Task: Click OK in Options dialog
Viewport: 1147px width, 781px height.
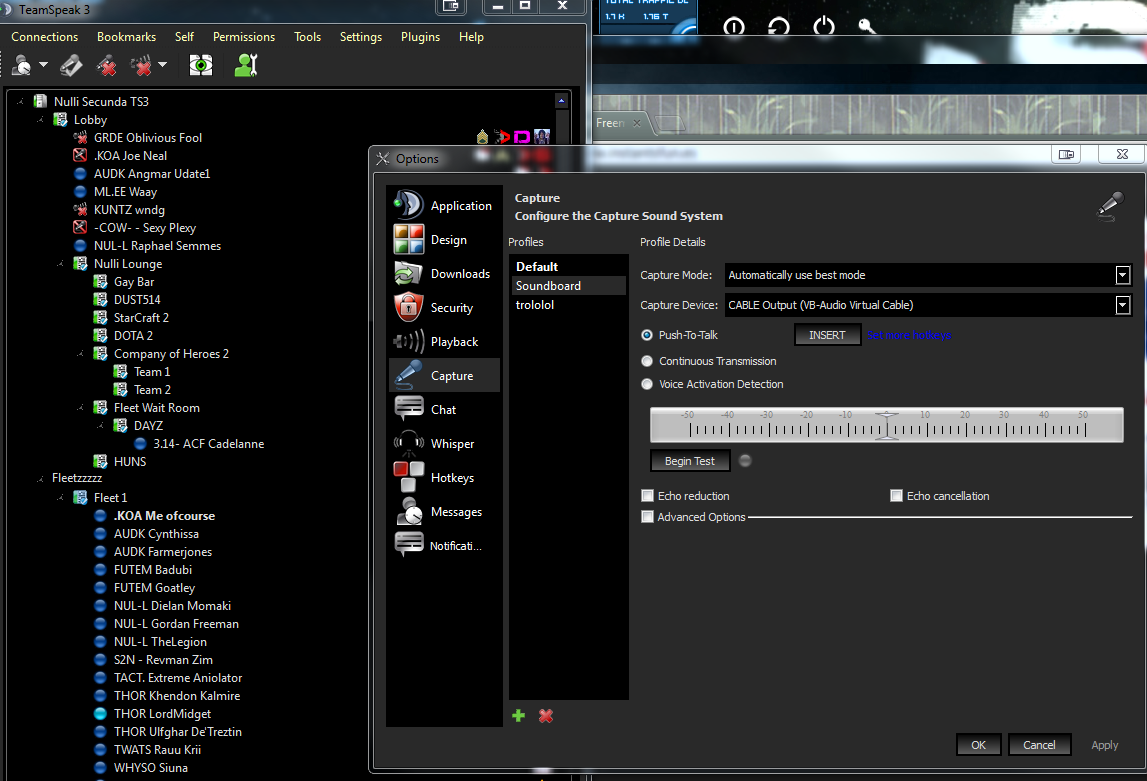Action: pos(978,745)
